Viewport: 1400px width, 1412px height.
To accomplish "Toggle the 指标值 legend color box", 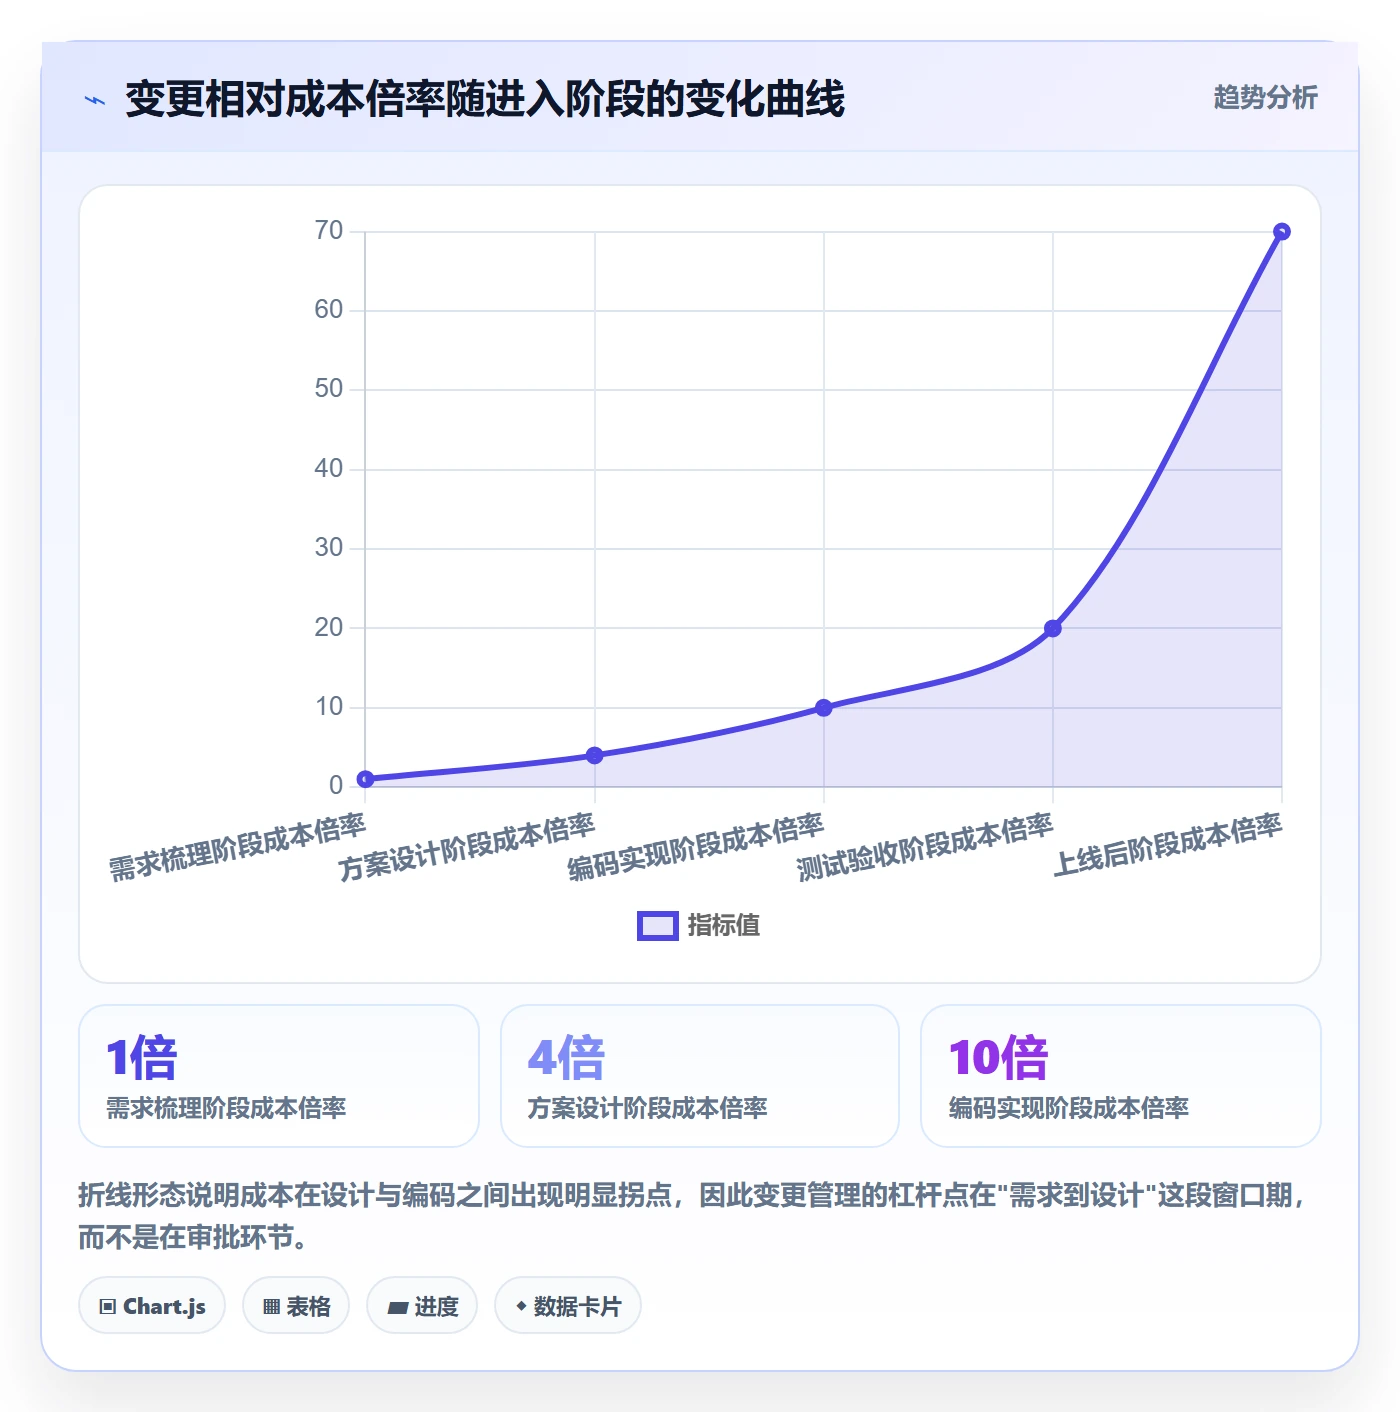I will (658, 926).
